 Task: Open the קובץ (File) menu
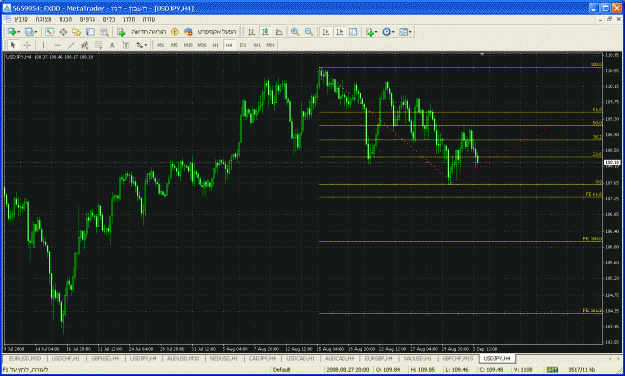[21, 19]
